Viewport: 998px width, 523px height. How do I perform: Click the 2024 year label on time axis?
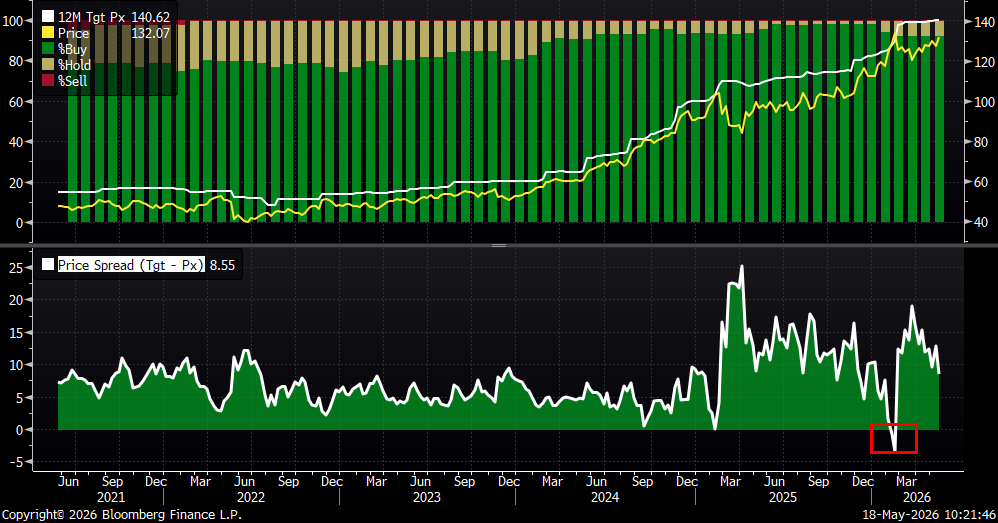coord(605,498)
